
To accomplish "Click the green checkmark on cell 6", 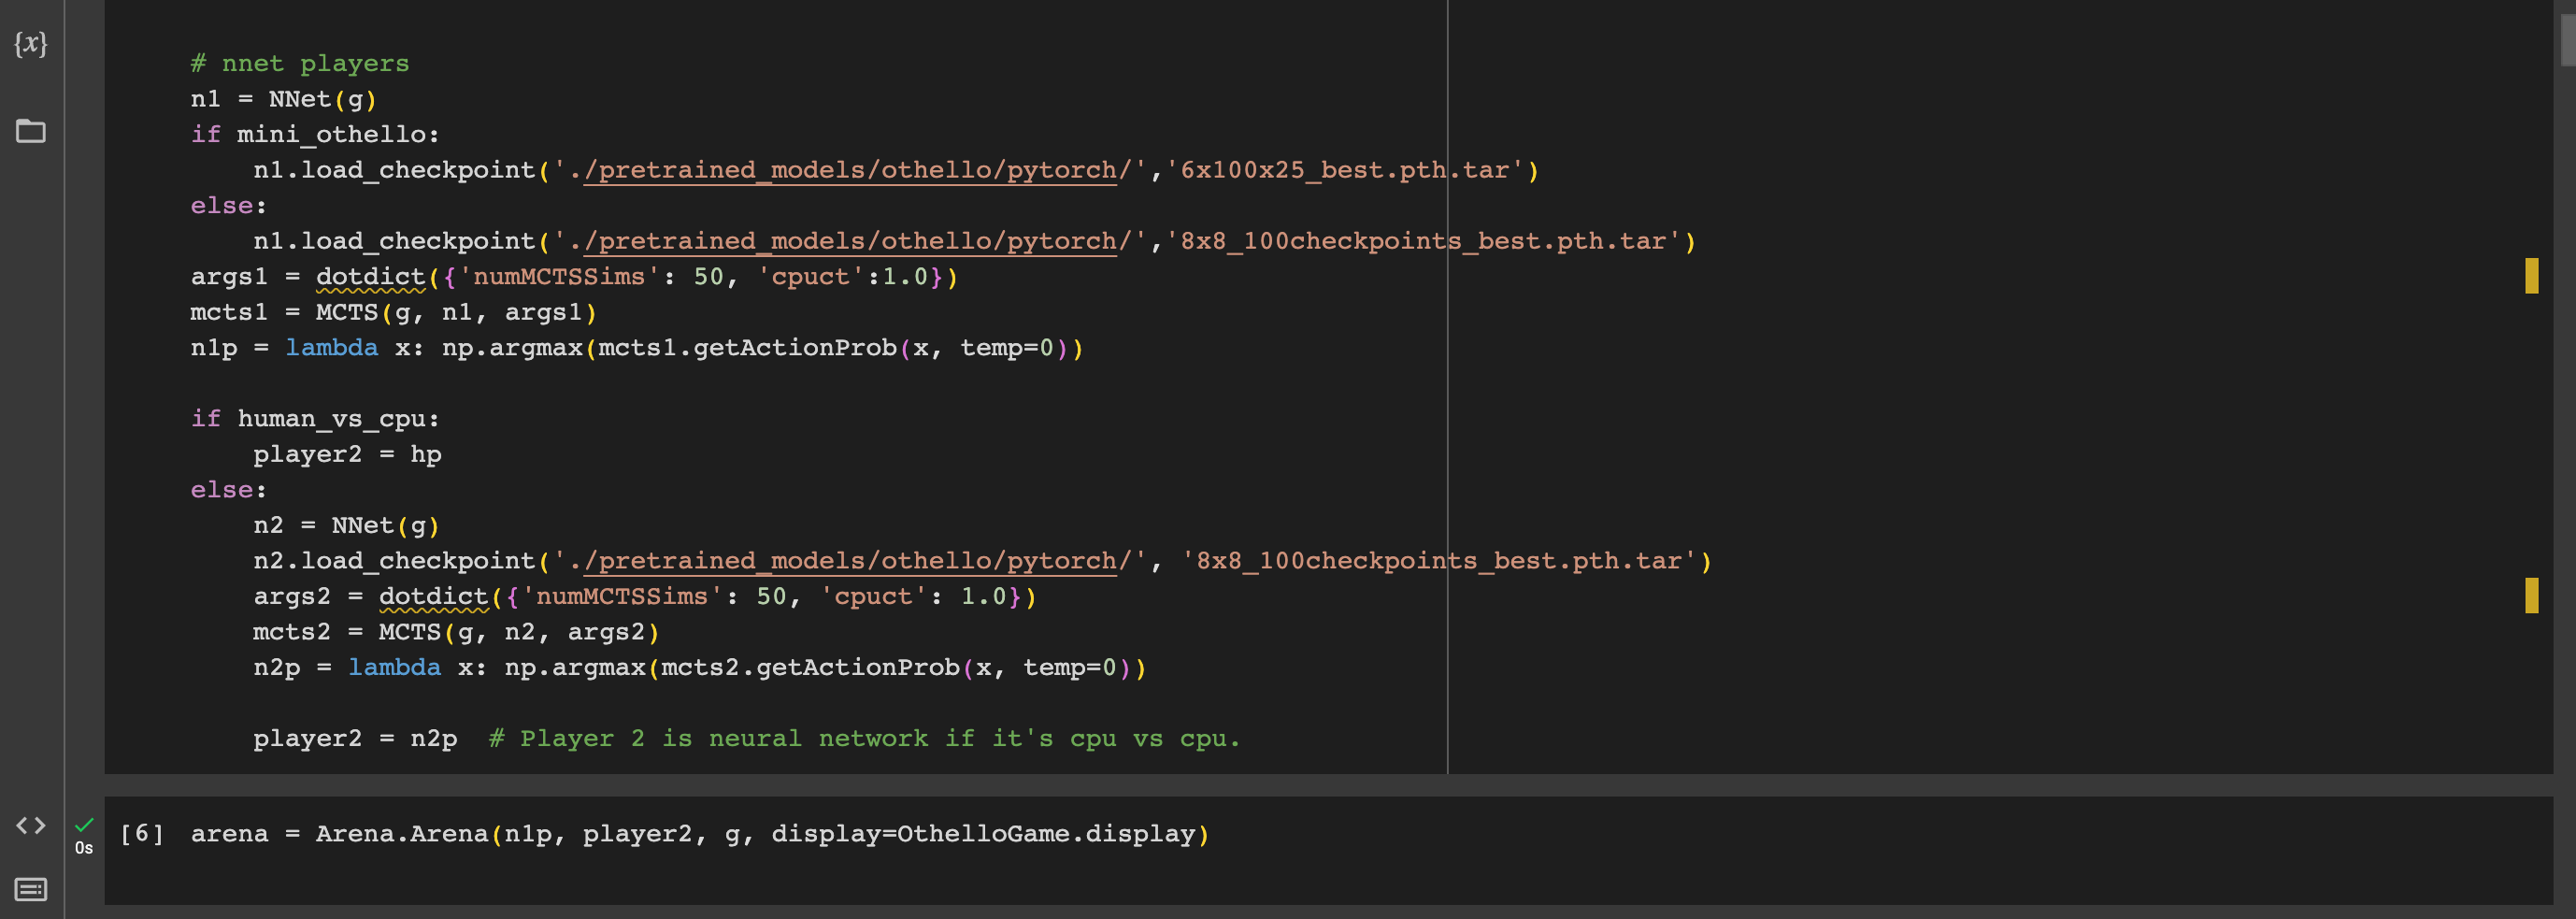I will pyautogui.click(x=84, y=824).
